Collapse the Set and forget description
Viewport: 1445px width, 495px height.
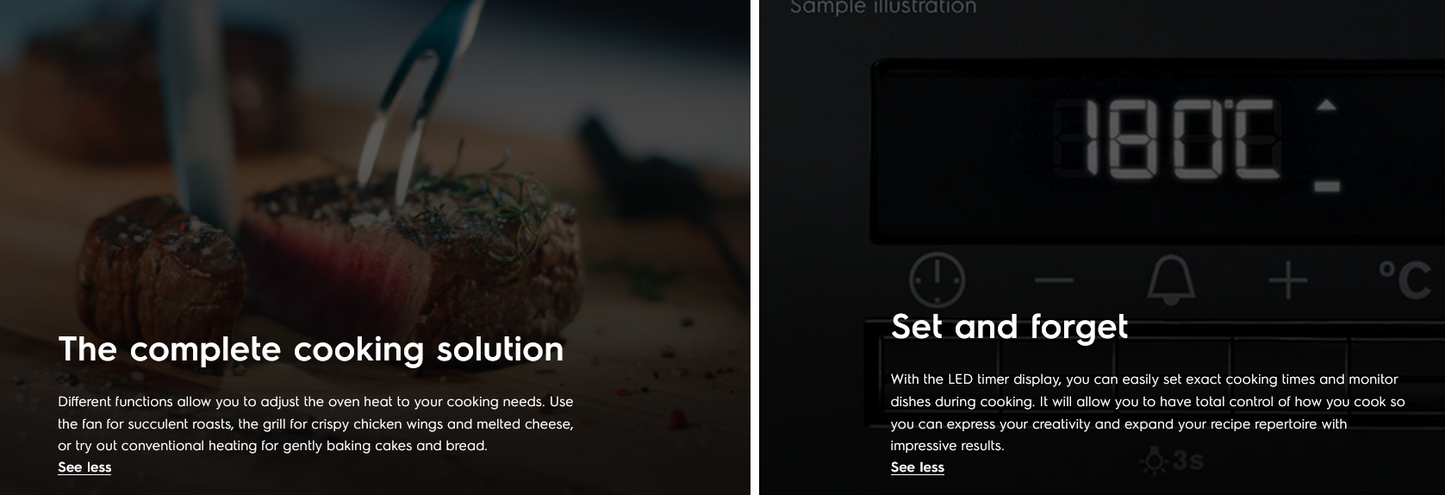917,467
